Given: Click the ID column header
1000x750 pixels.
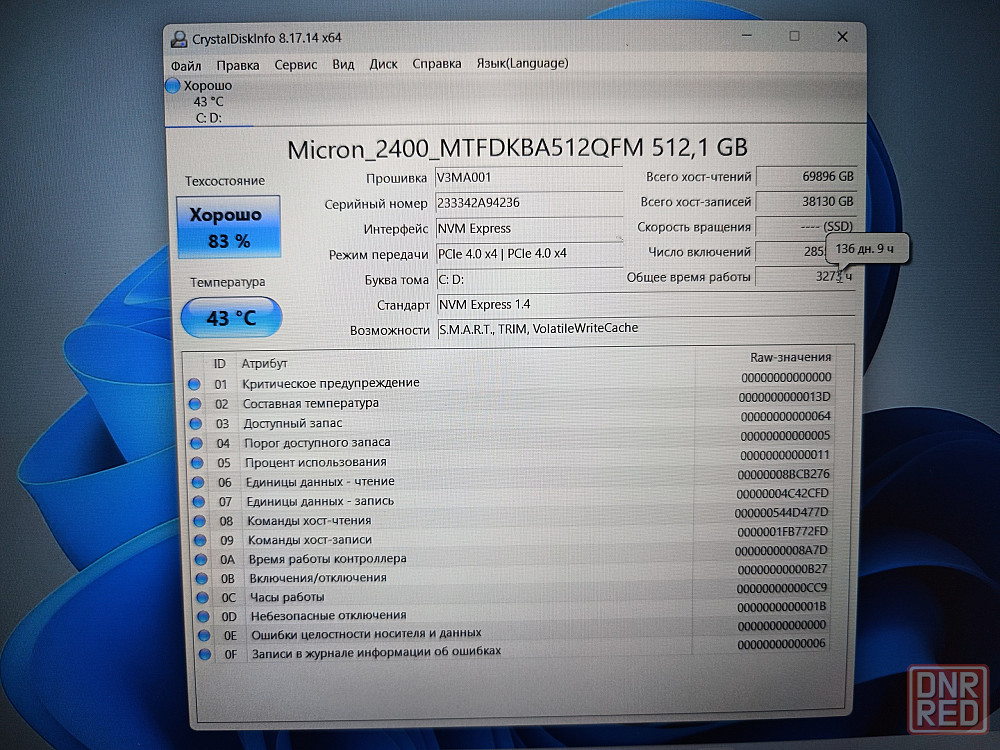Looking at the screenshot, I should 219,364.
